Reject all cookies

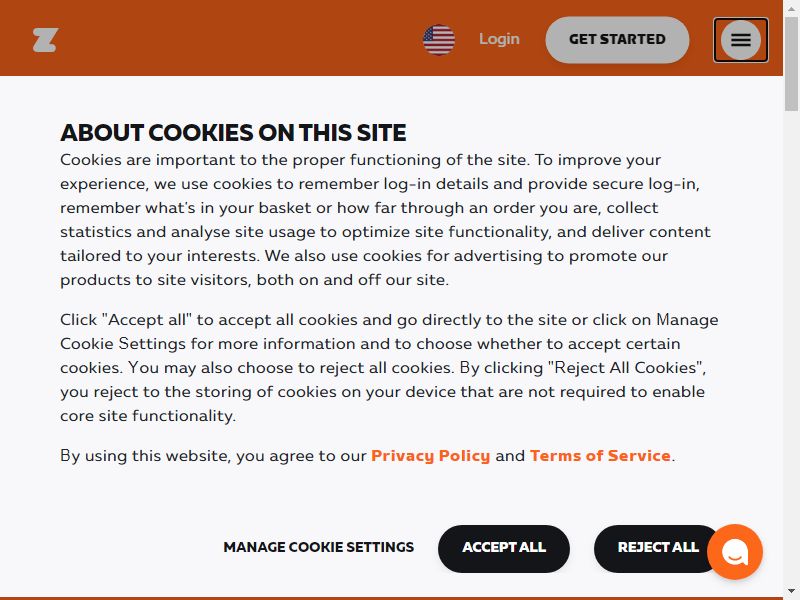coord(658,548)
